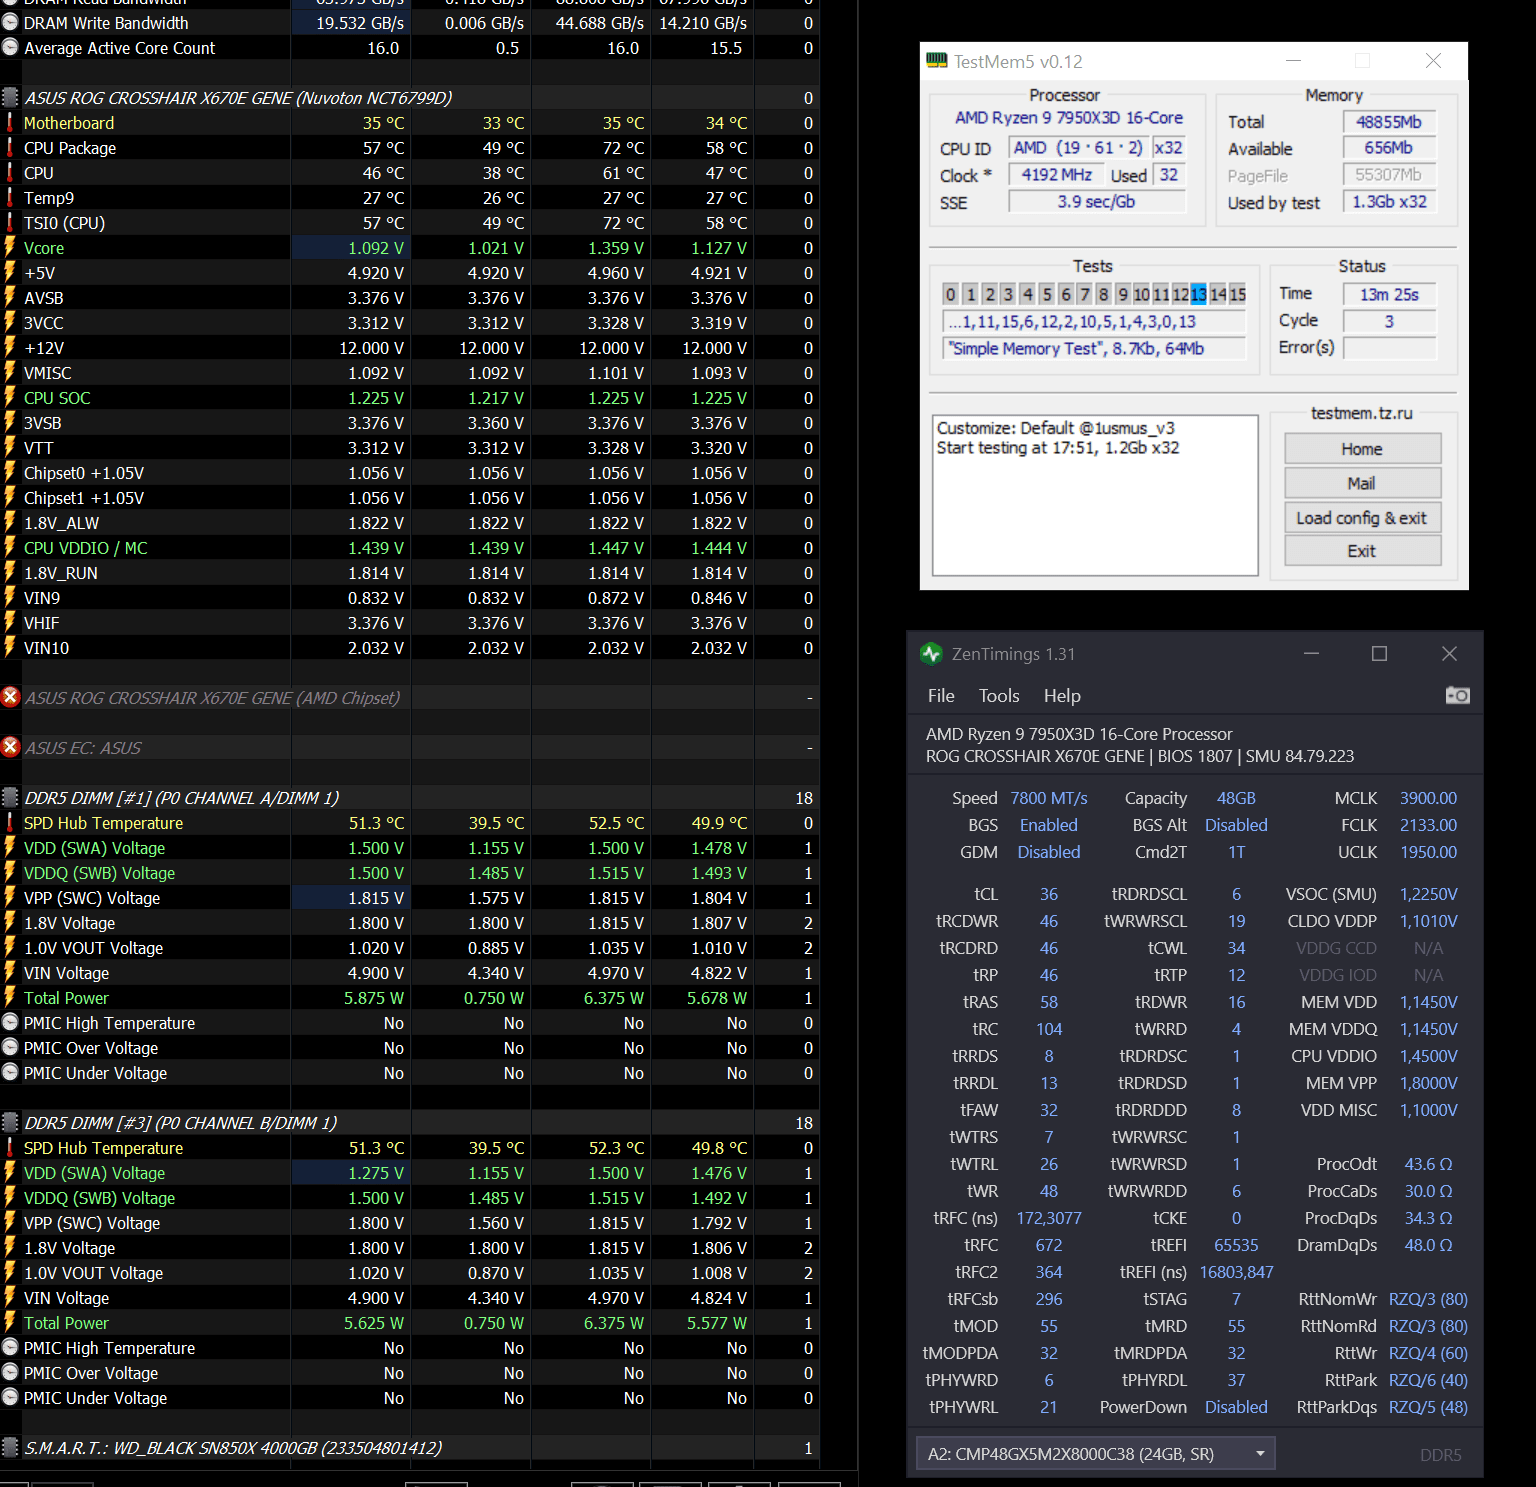The image size is (1536, 1487).
Task: Click lightning icon beside +12V rail
Action: point(10,347)
